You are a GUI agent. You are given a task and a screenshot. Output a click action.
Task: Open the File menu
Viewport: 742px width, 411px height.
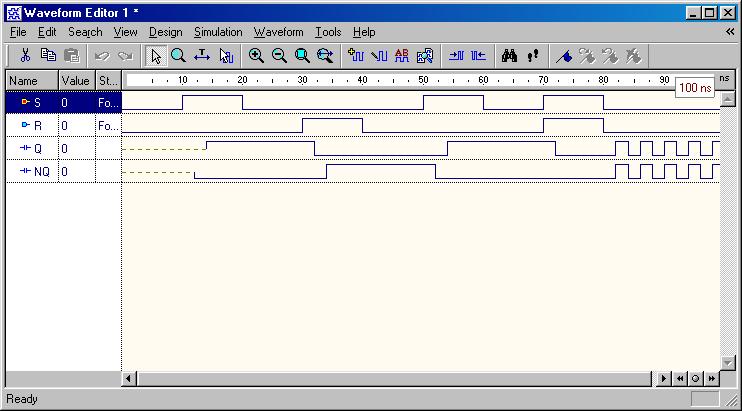[18, 32]
